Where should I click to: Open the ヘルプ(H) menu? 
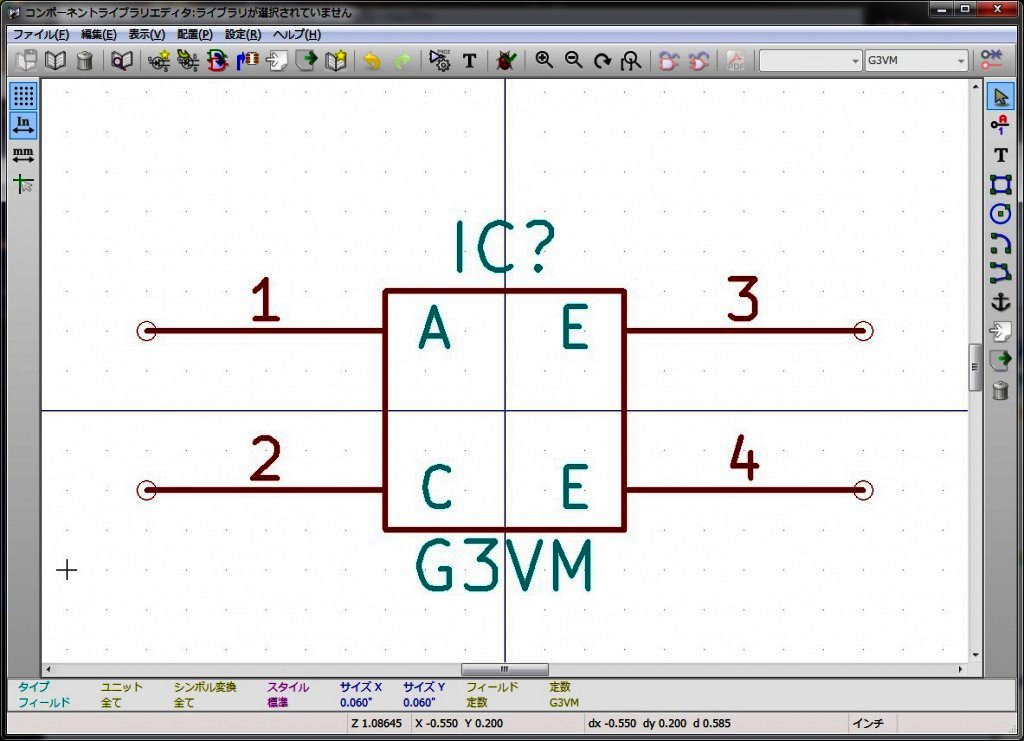(297, 34)
